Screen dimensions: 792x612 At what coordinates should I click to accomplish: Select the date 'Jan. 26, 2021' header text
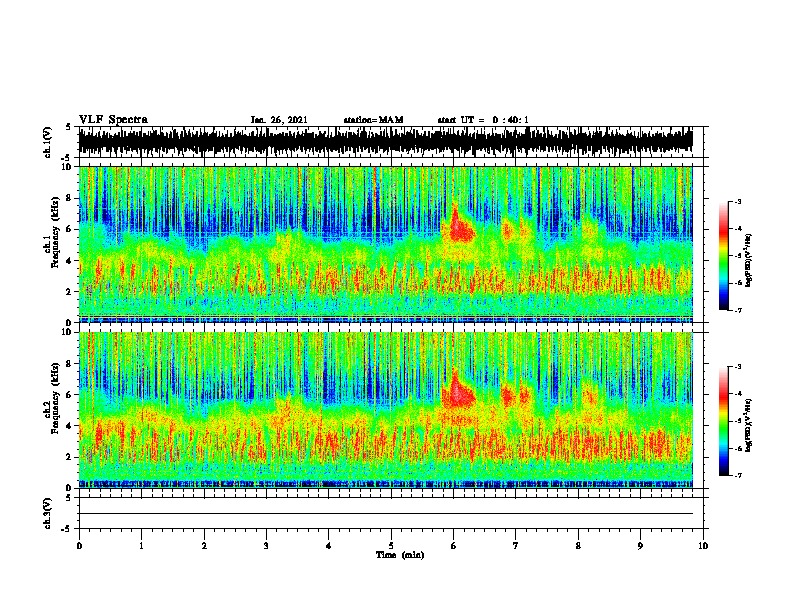point(279,120)
